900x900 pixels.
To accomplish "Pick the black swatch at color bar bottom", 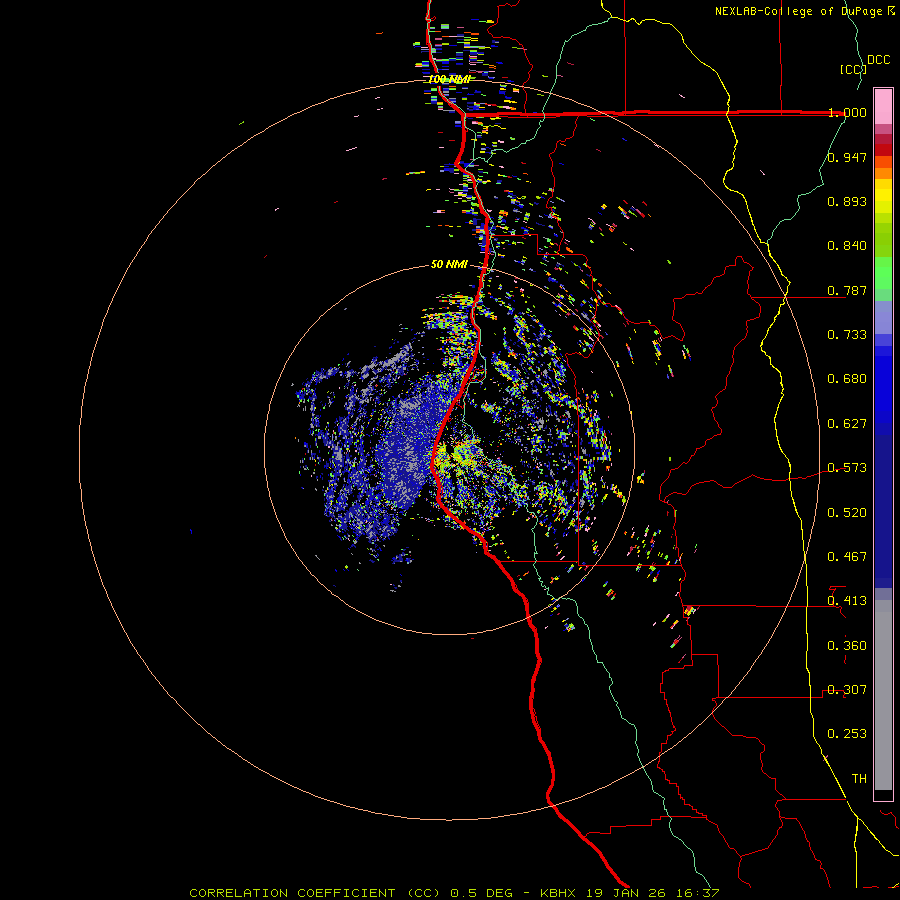I will [x=883, y=794].
